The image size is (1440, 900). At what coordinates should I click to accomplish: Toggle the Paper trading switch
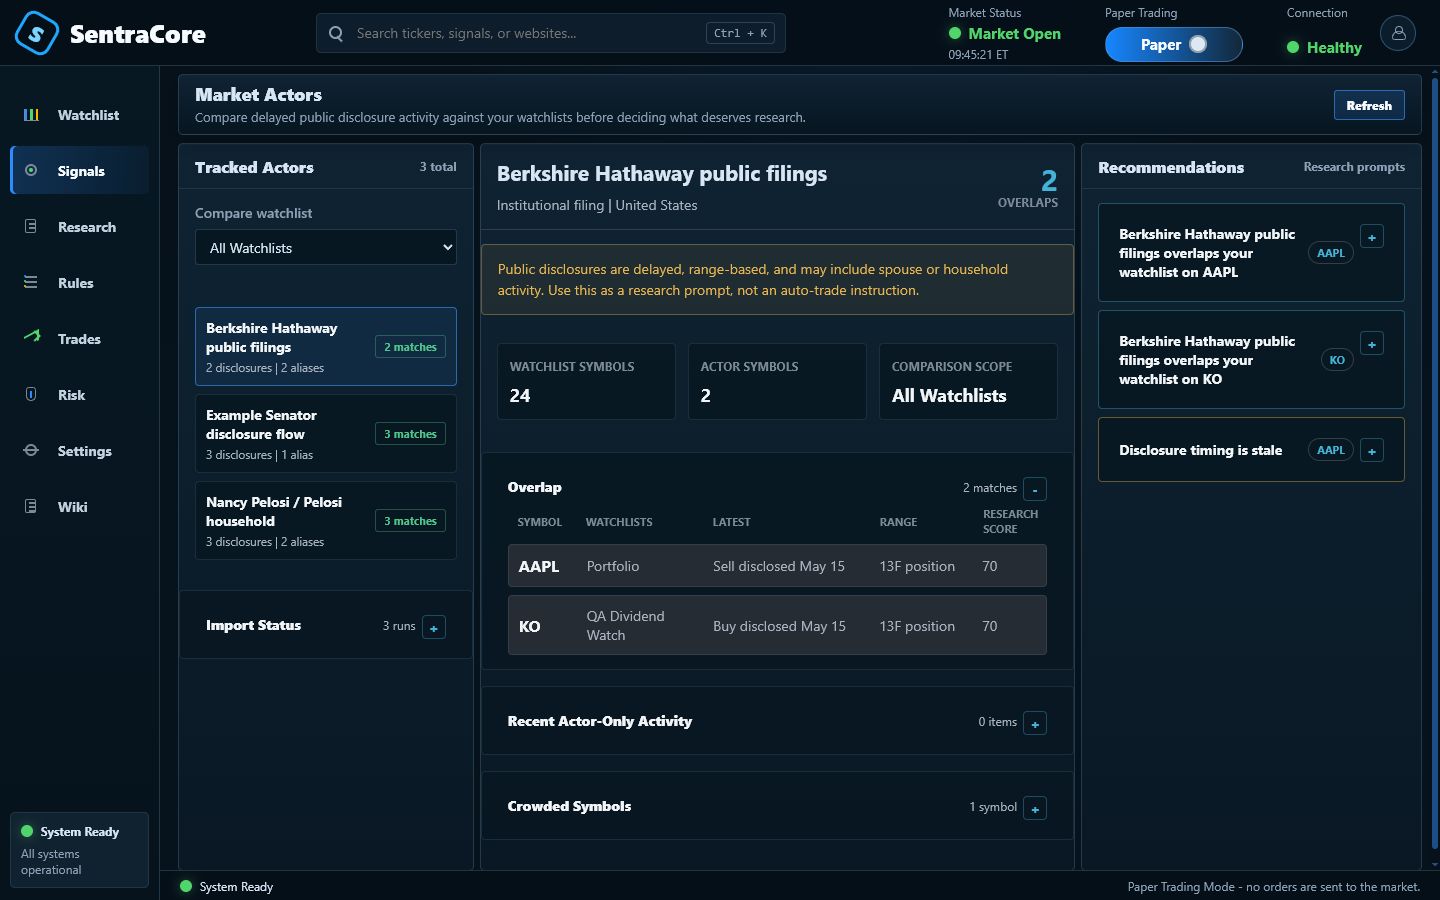click(x=1173, y=44)
